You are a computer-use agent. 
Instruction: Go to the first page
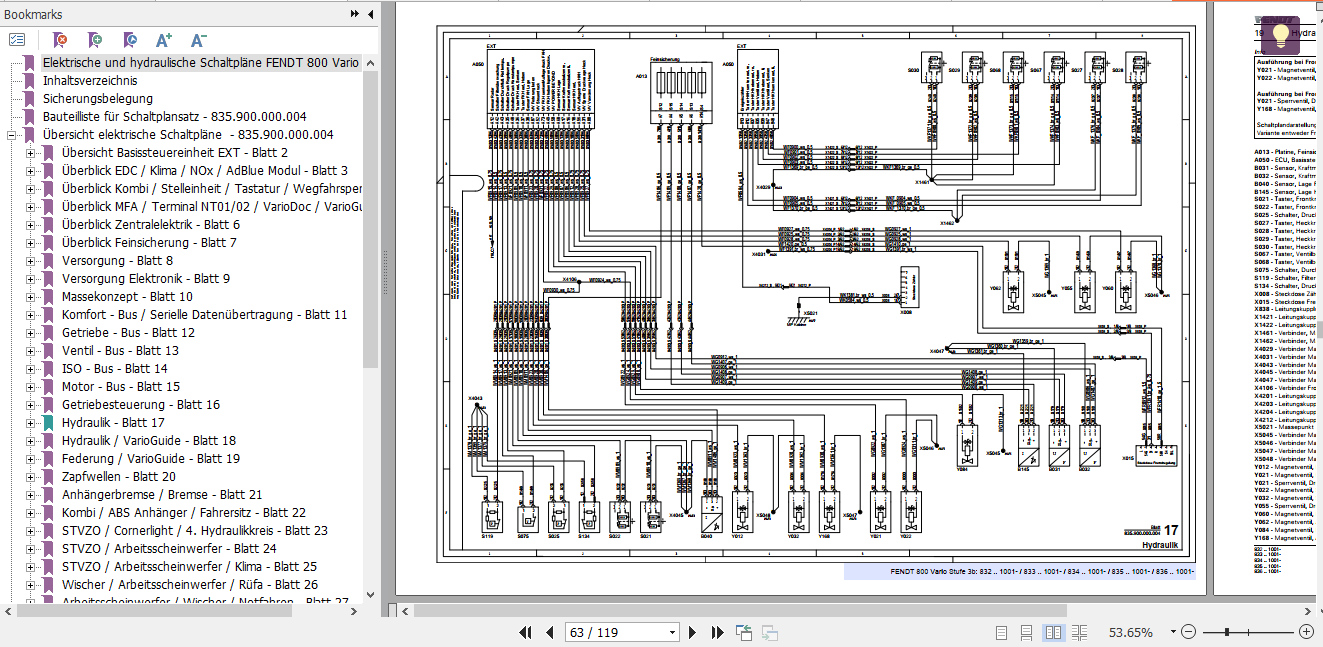[525, 632]
